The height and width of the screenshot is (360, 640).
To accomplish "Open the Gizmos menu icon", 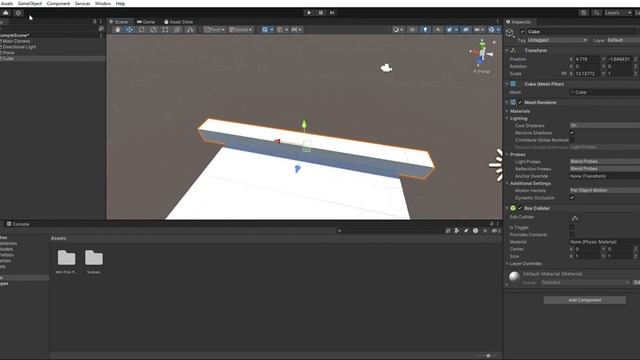I will [x=493, y=29].
